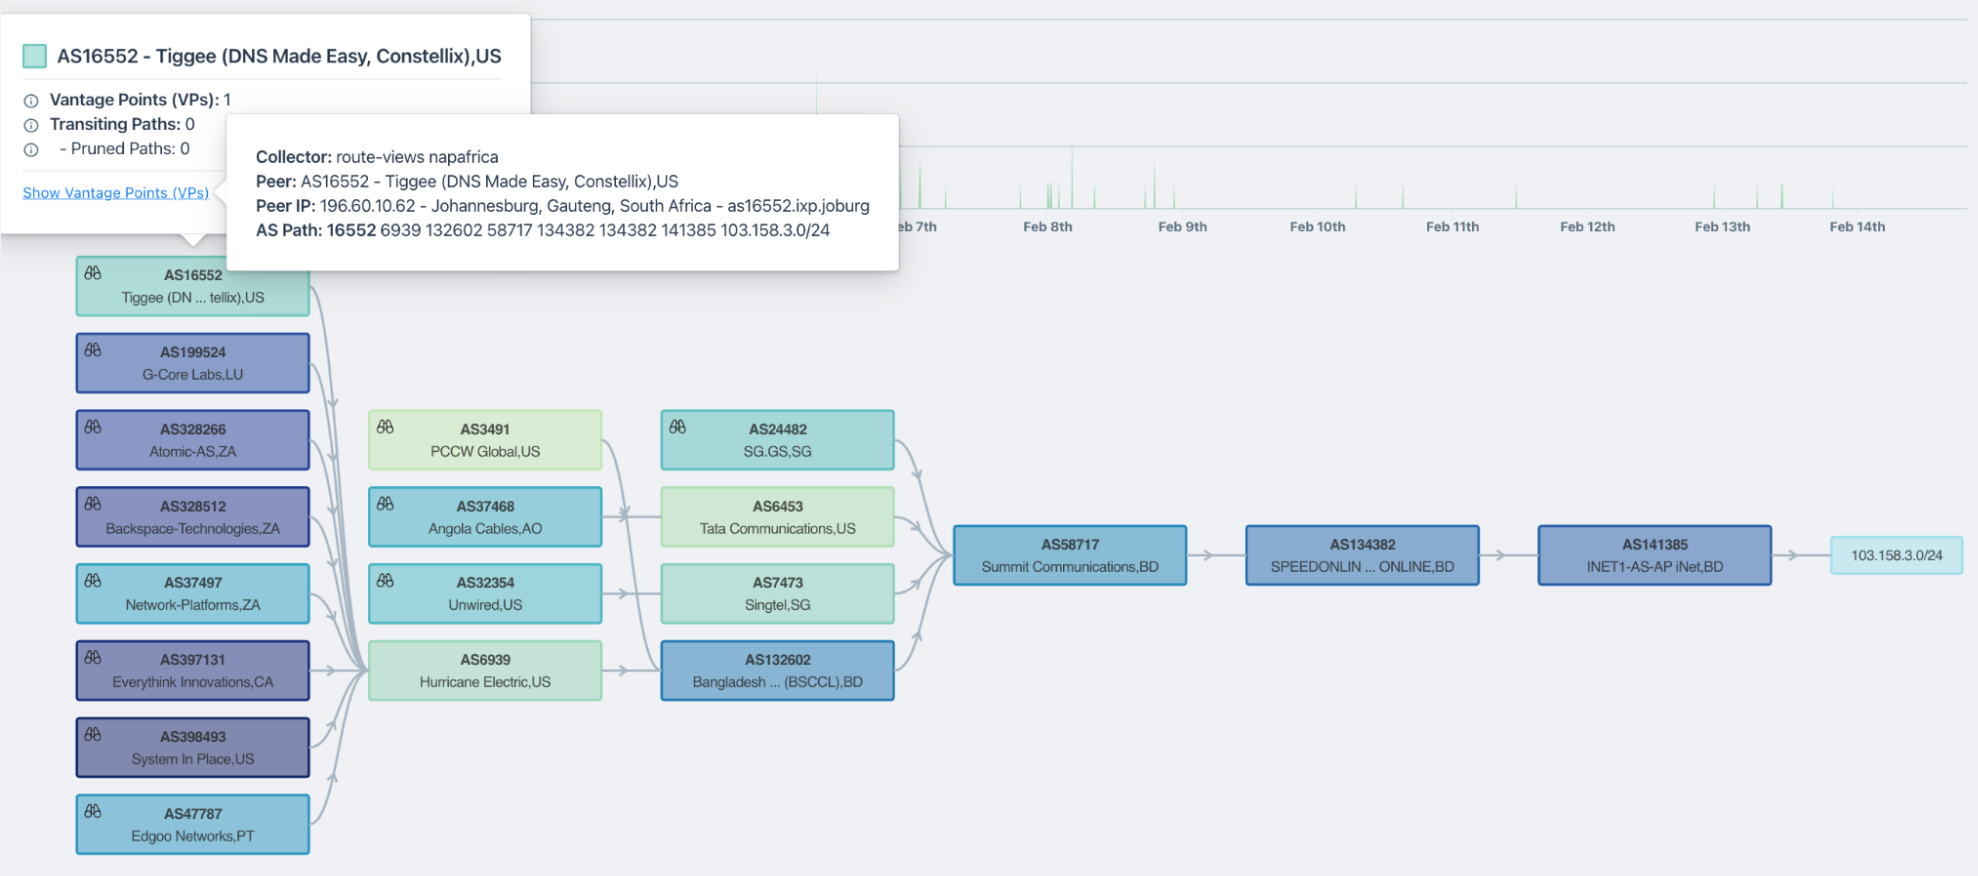Viewport: 1978px width, 876px height.
Task: Click binoculars icon on AS32354 node
Action: click(x=385, y=580)
